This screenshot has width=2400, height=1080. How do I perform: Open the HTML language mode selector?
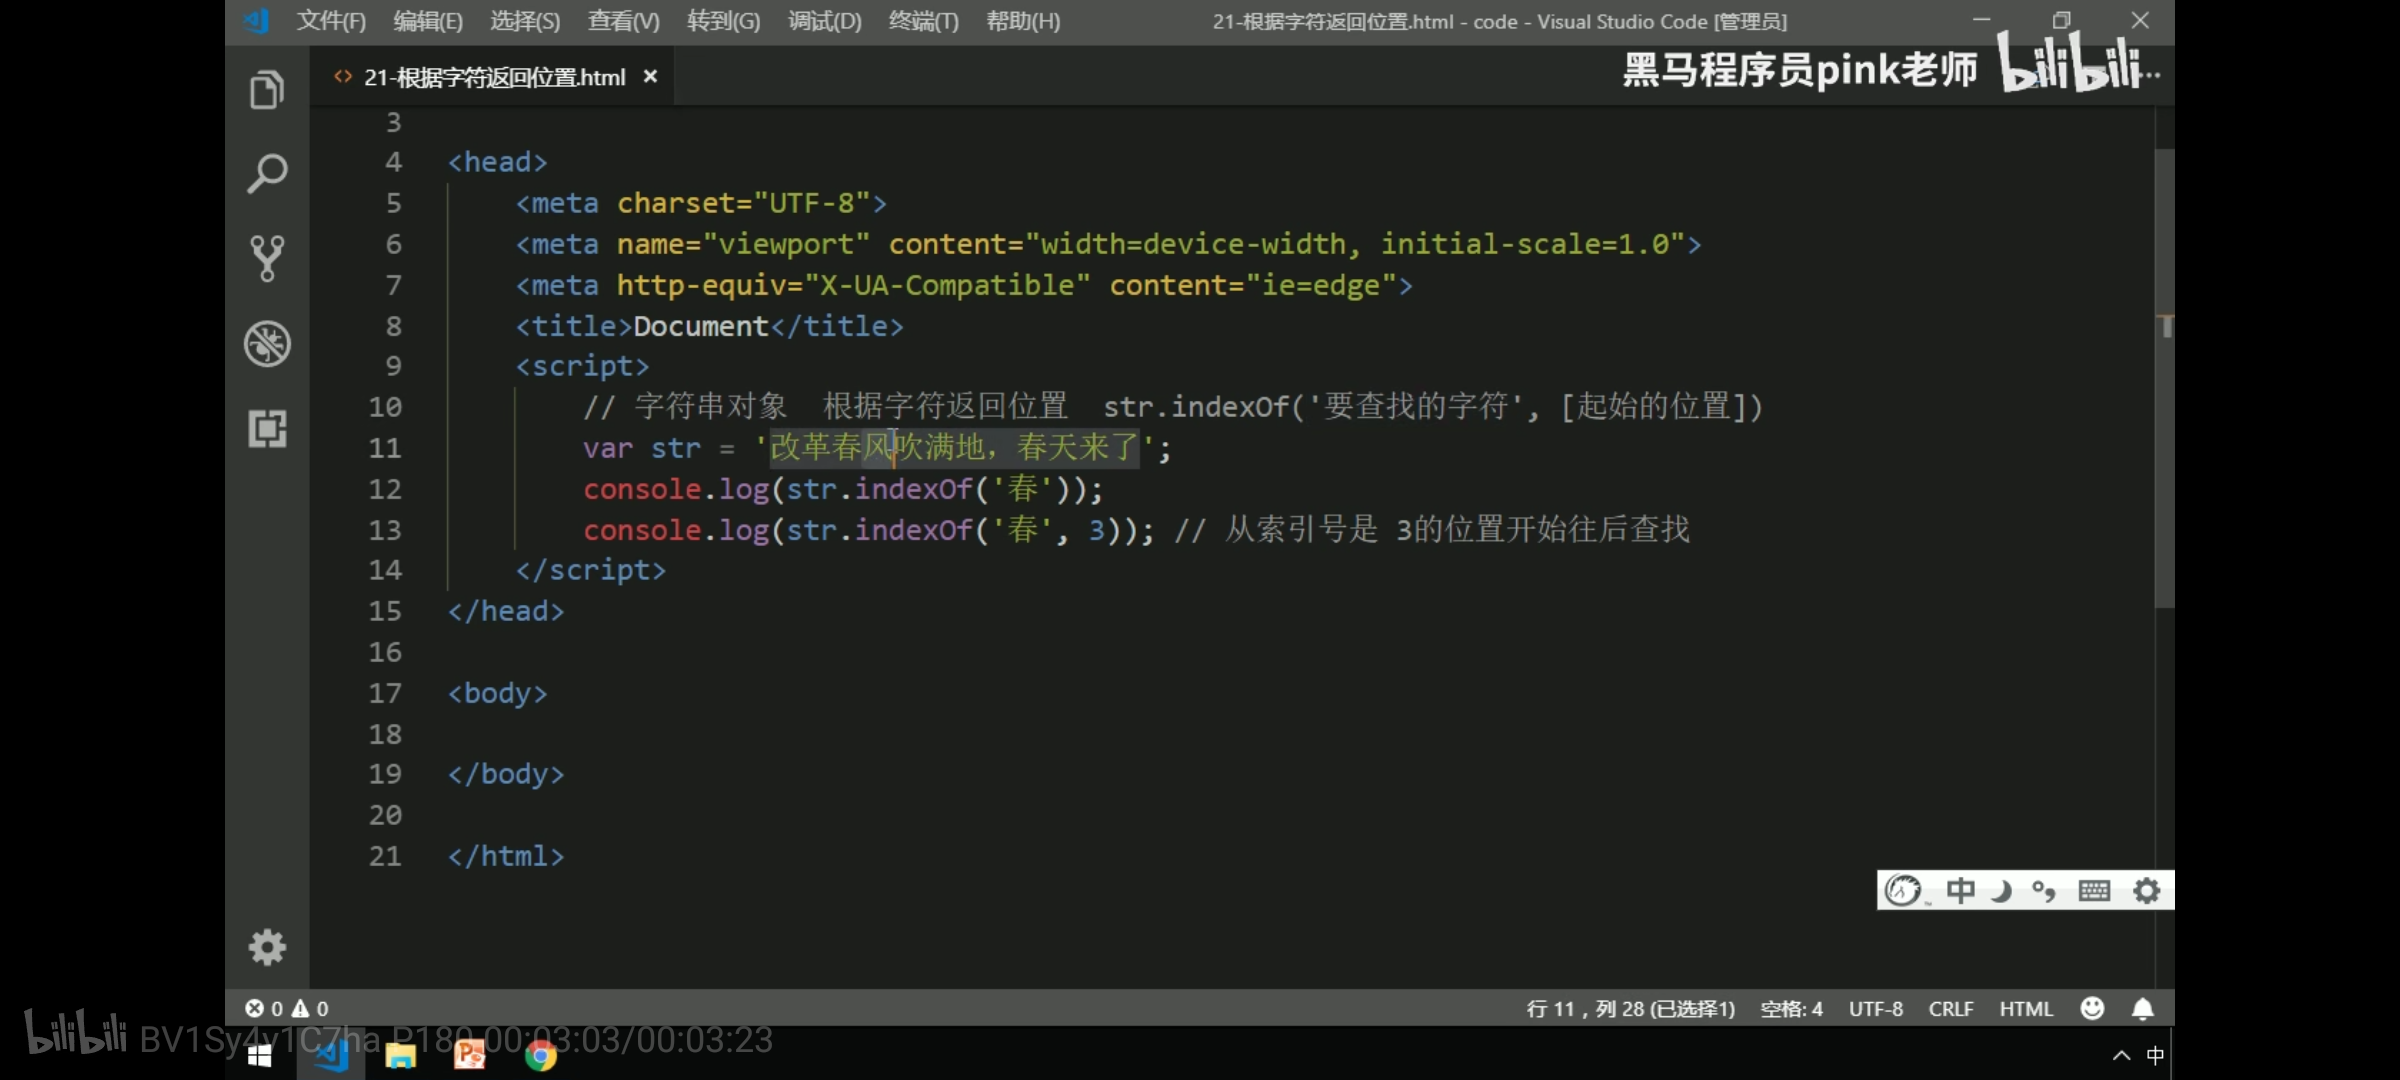[x=2025, y=1008]
